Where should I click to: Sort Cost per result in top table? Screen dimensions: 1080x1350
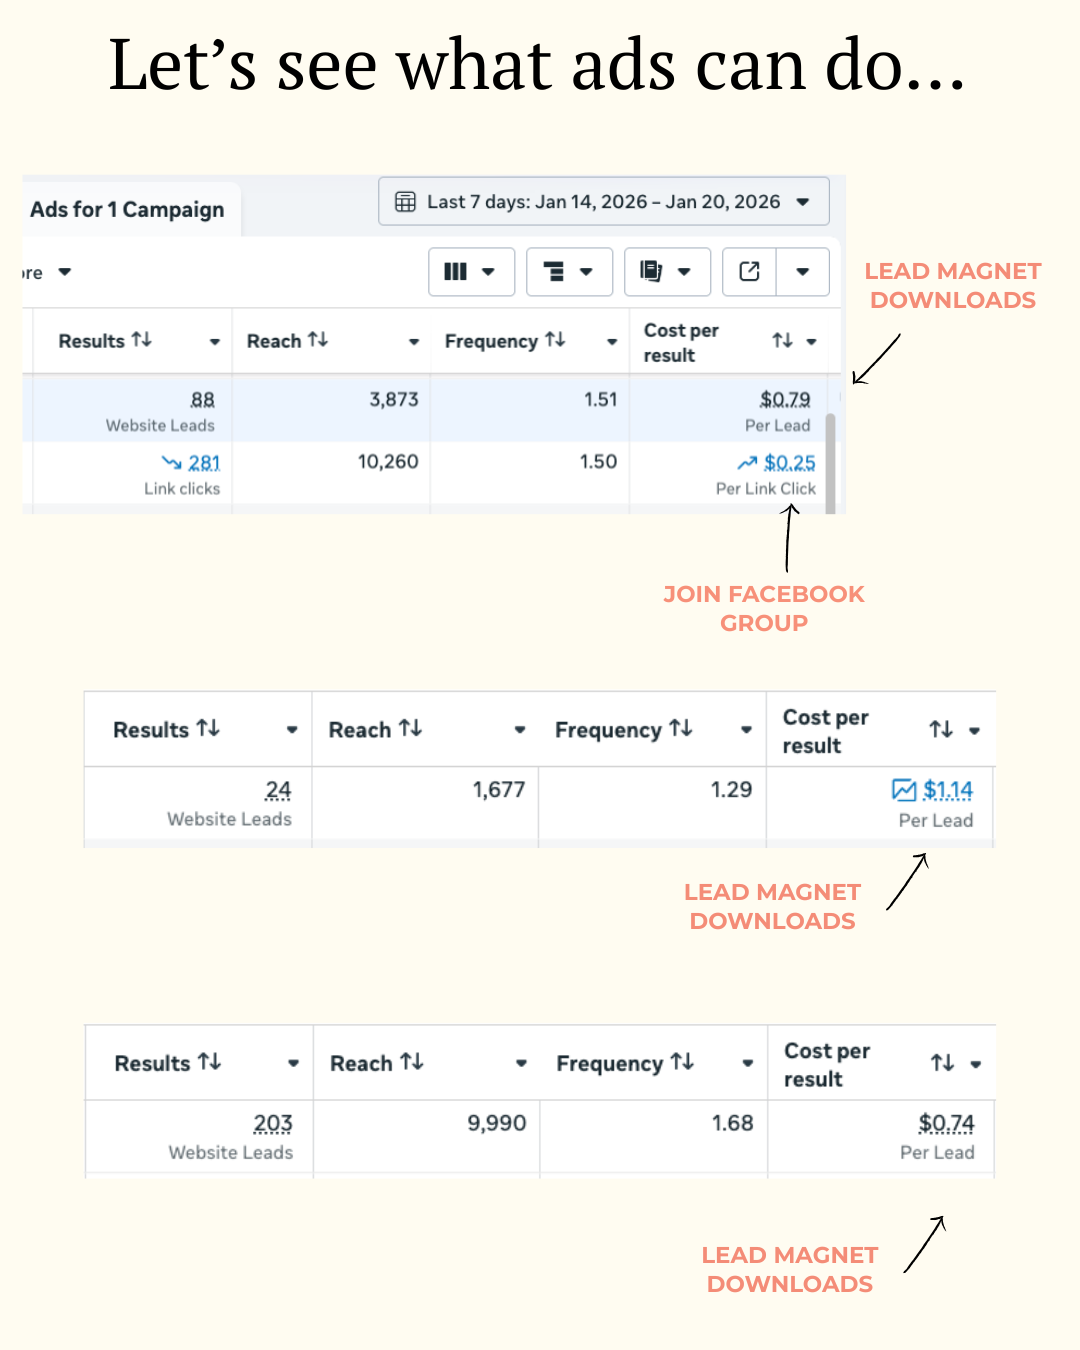tap(782, 341)
